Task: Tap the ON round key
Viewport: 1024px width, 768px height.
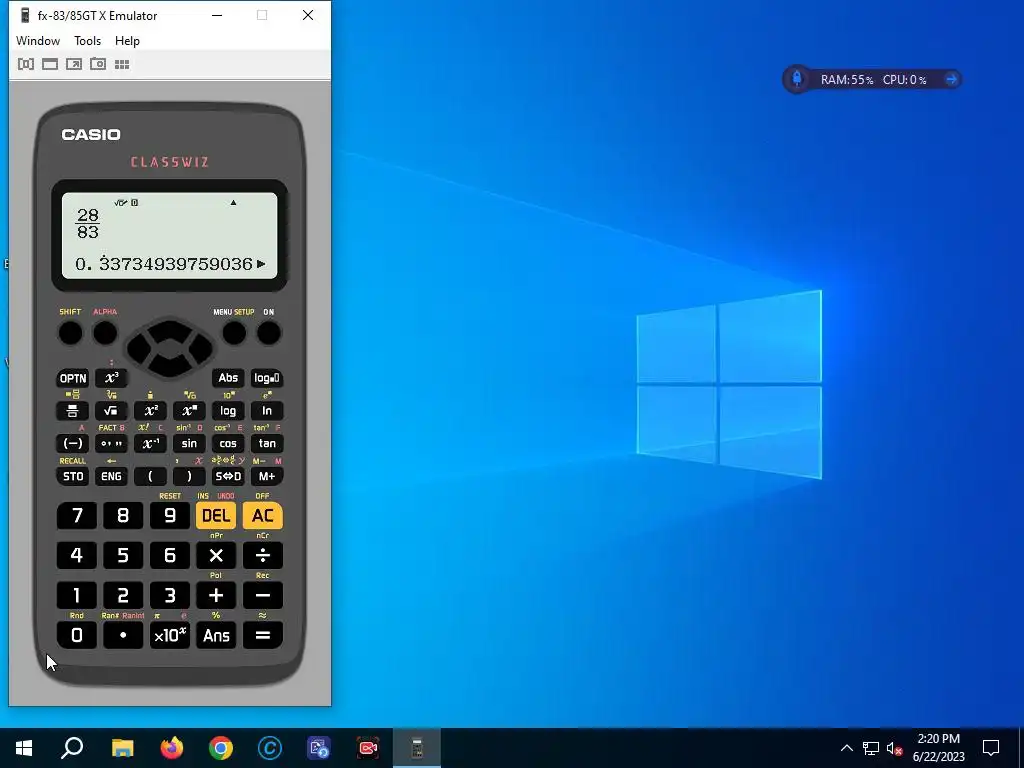Action: click(268, 333)
